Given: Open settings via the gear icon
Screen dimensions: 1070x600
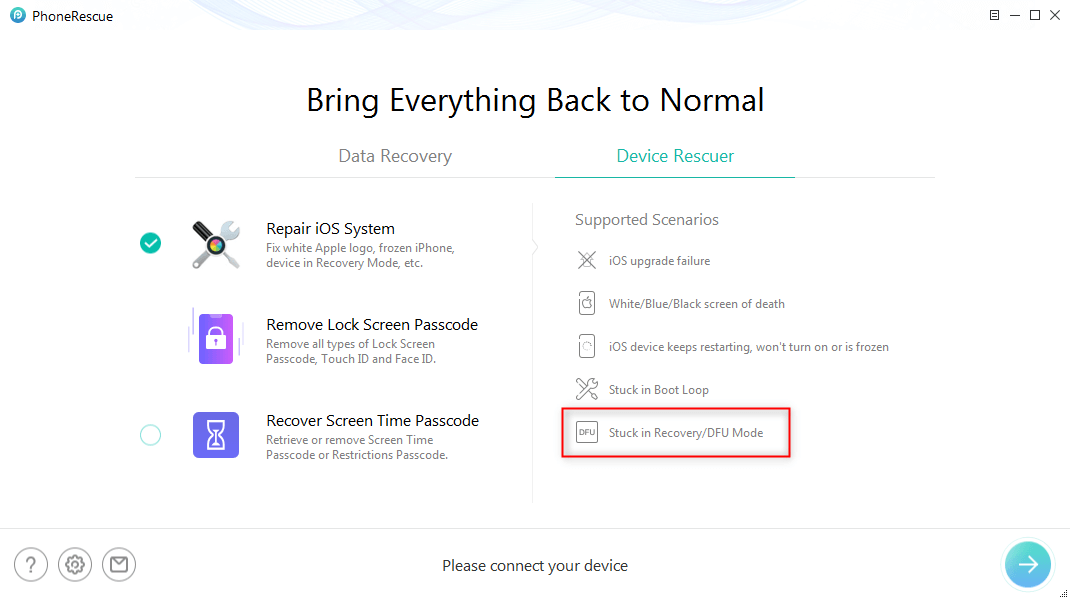Looking at the screenshot, I should pyautogui.click(x=75, y=565).
